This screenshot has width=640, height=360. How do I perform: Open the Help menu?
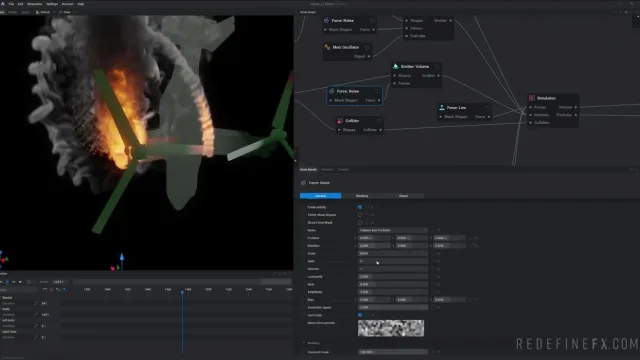click(x=81, y=4)
